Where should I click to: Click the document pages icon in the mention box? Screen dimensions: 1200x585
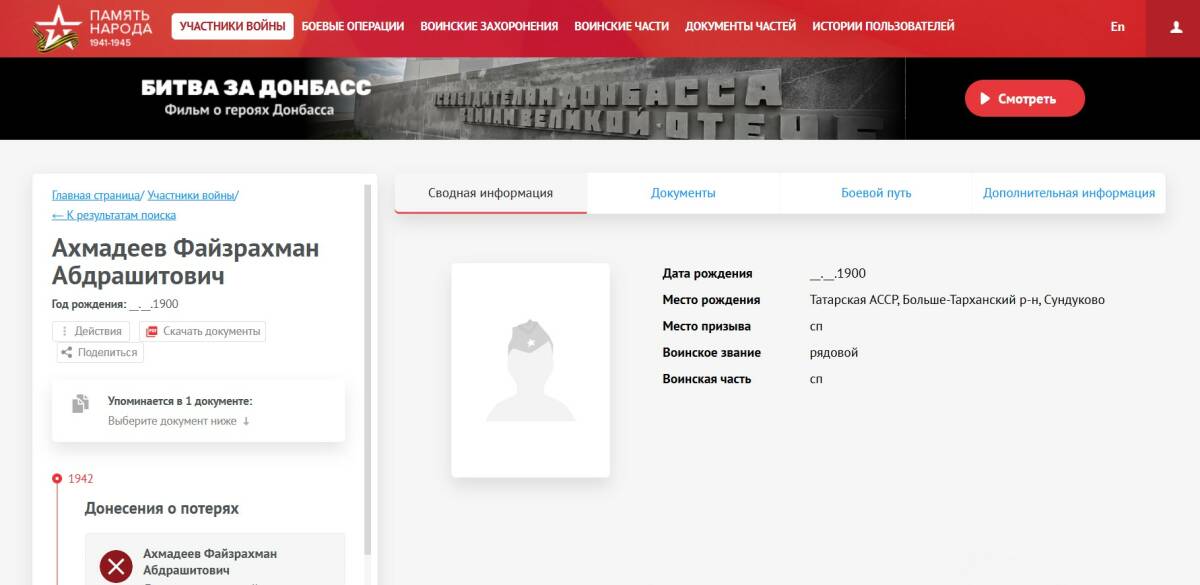80,404
